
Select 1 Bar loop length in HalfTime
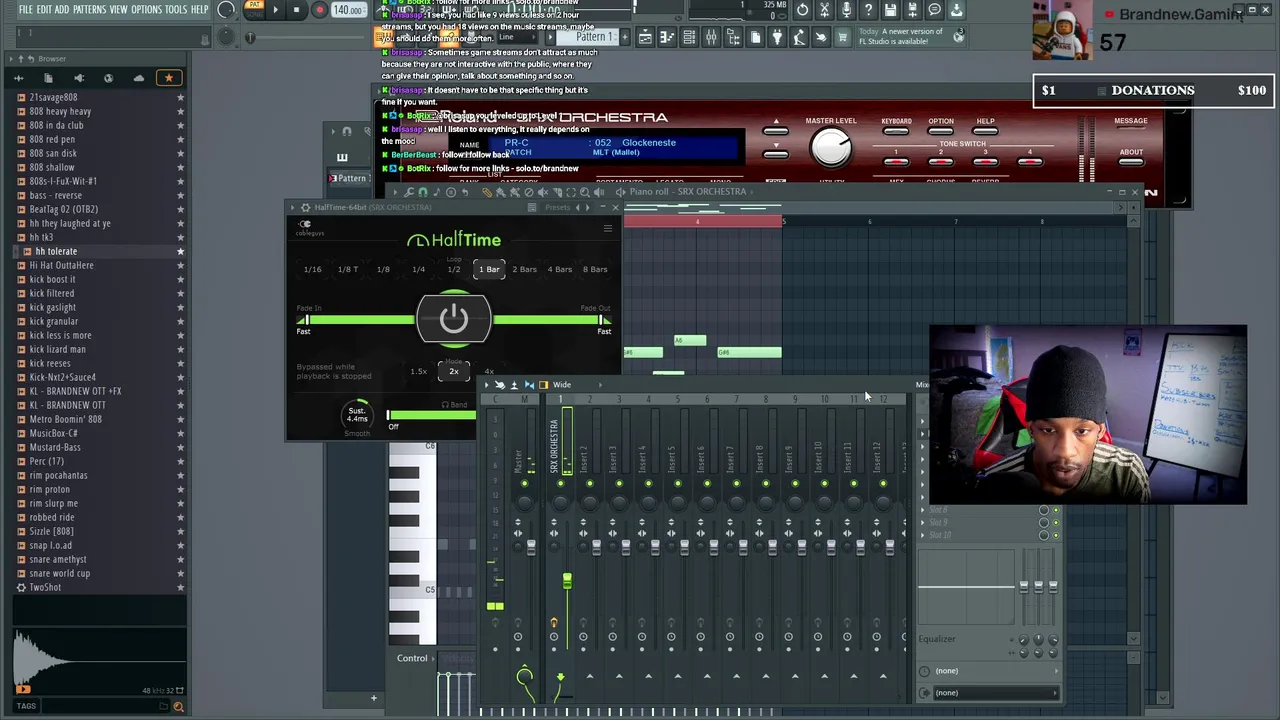489,269
